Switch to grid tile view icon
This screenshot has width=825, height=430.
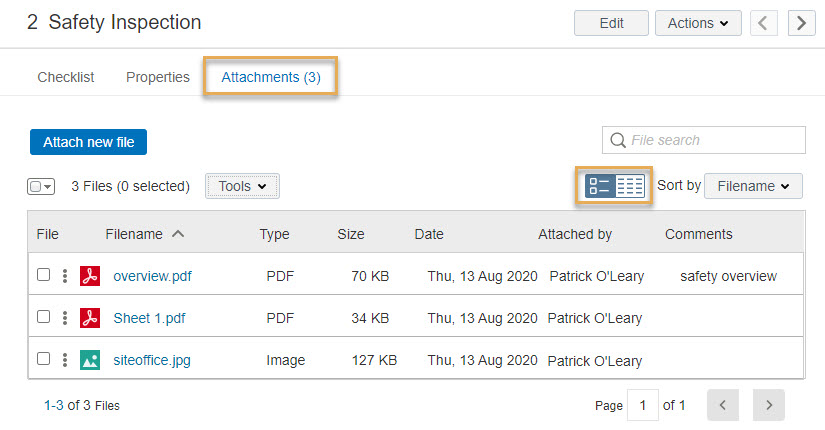pyautogui.click(x=630, y=186)
